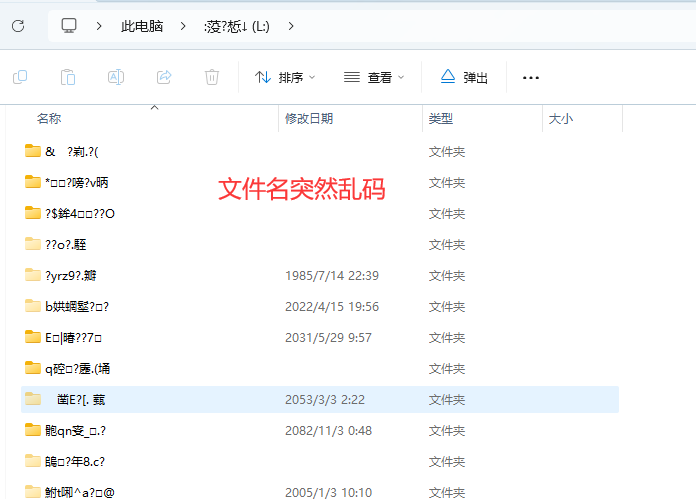Open the 排序 sort dropdown
Image resolution: width=696 pixels, height=499 pixels.
point(285,78)
